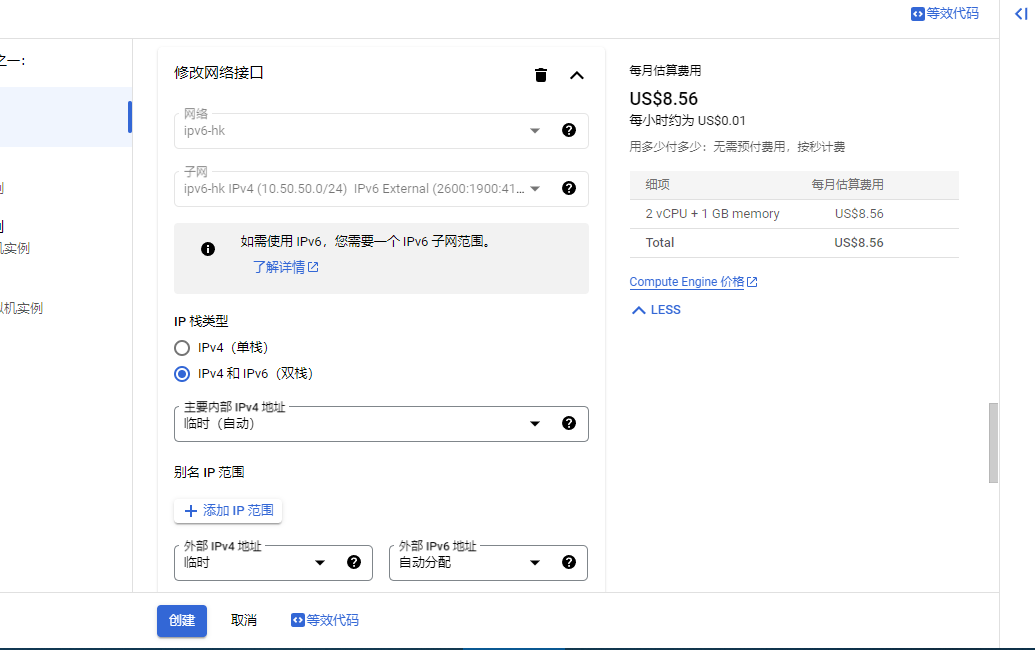The width and height of the screenshot is (1035, 650).
Task: Delete network interface with trash icon
Action: (541, 75)
